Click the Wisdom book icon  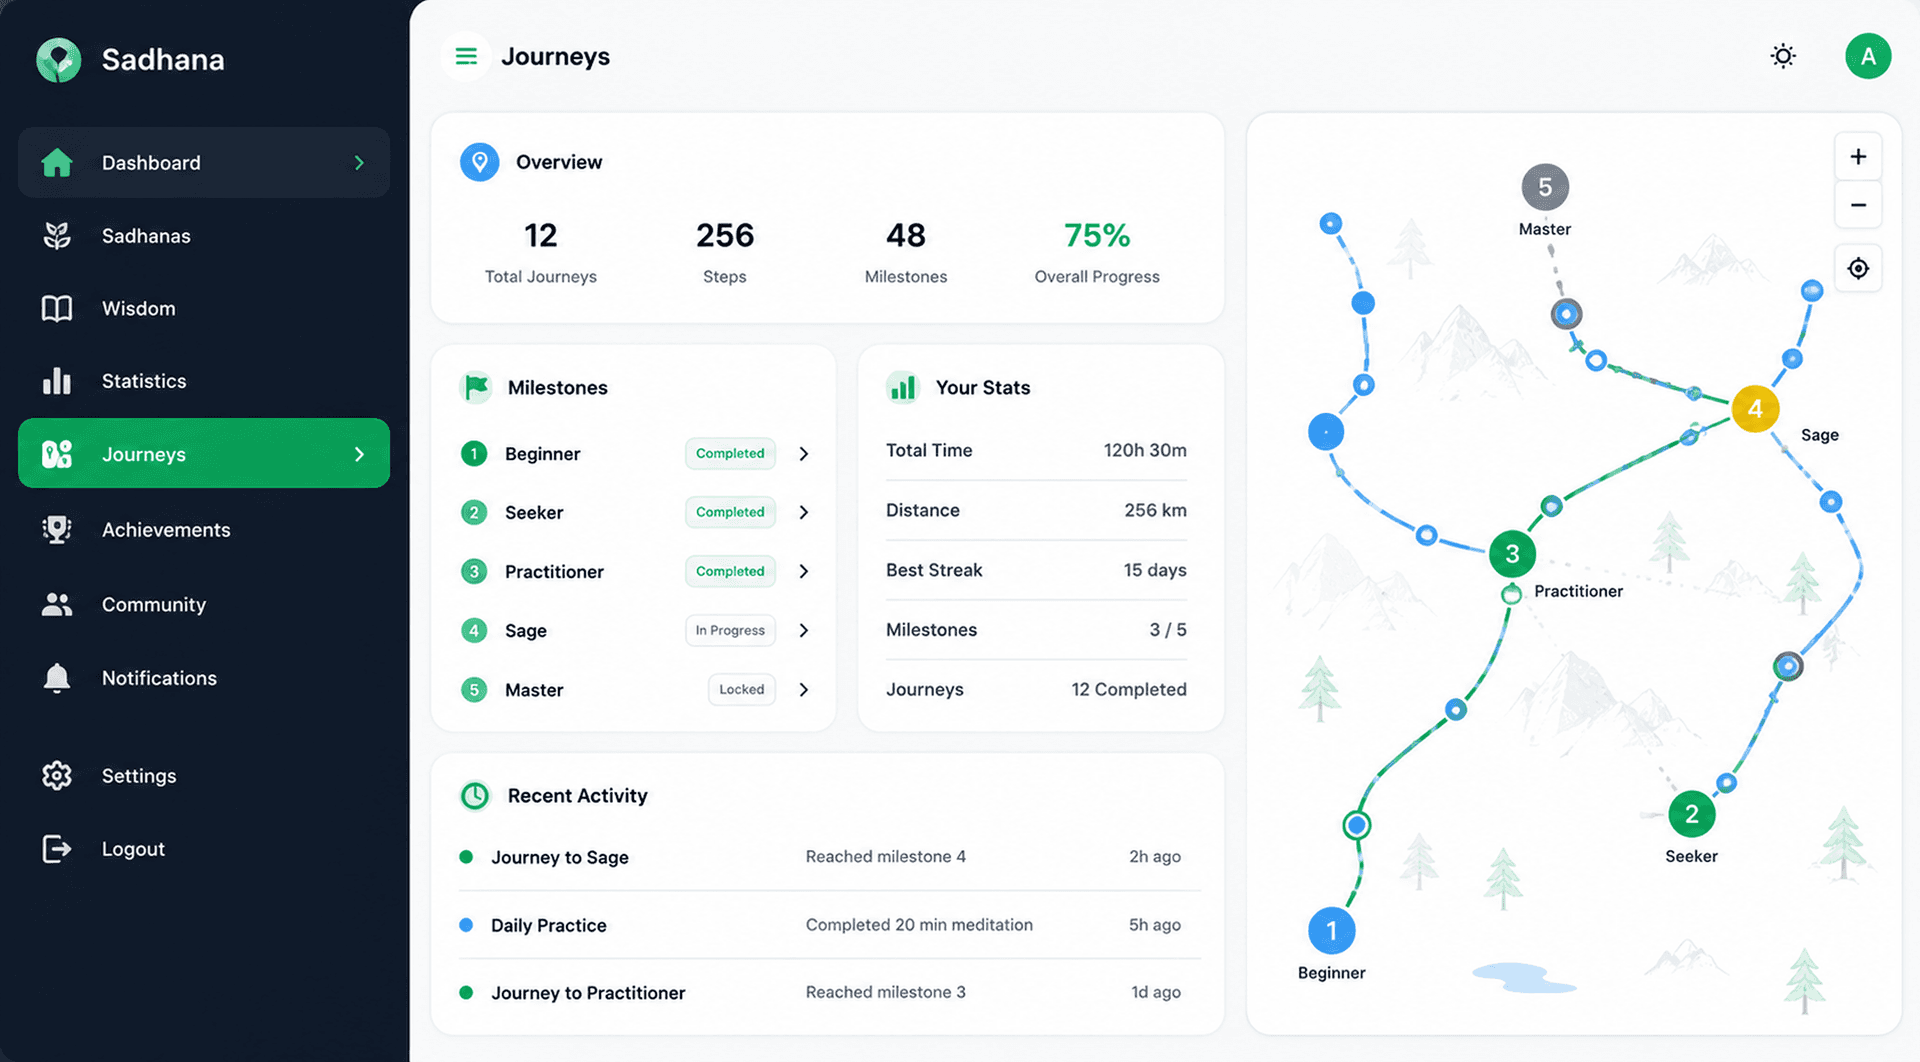(57, 308)
